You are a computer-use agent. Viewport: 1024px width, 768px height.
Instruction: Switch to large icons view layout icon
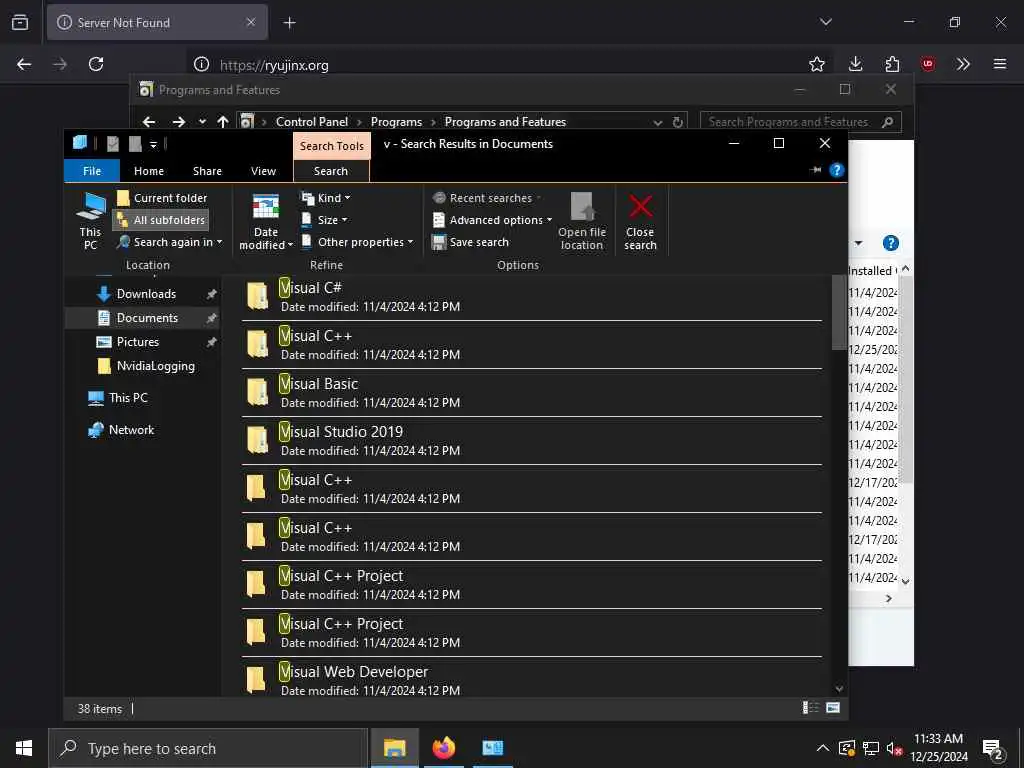833,708
